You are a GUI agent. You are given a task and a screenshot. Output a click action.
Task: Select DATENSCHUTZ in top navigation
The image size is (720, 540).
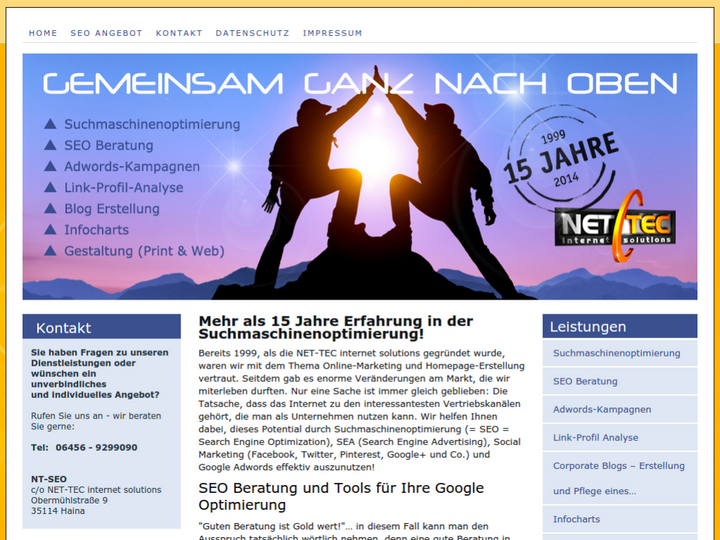point(252,33)
